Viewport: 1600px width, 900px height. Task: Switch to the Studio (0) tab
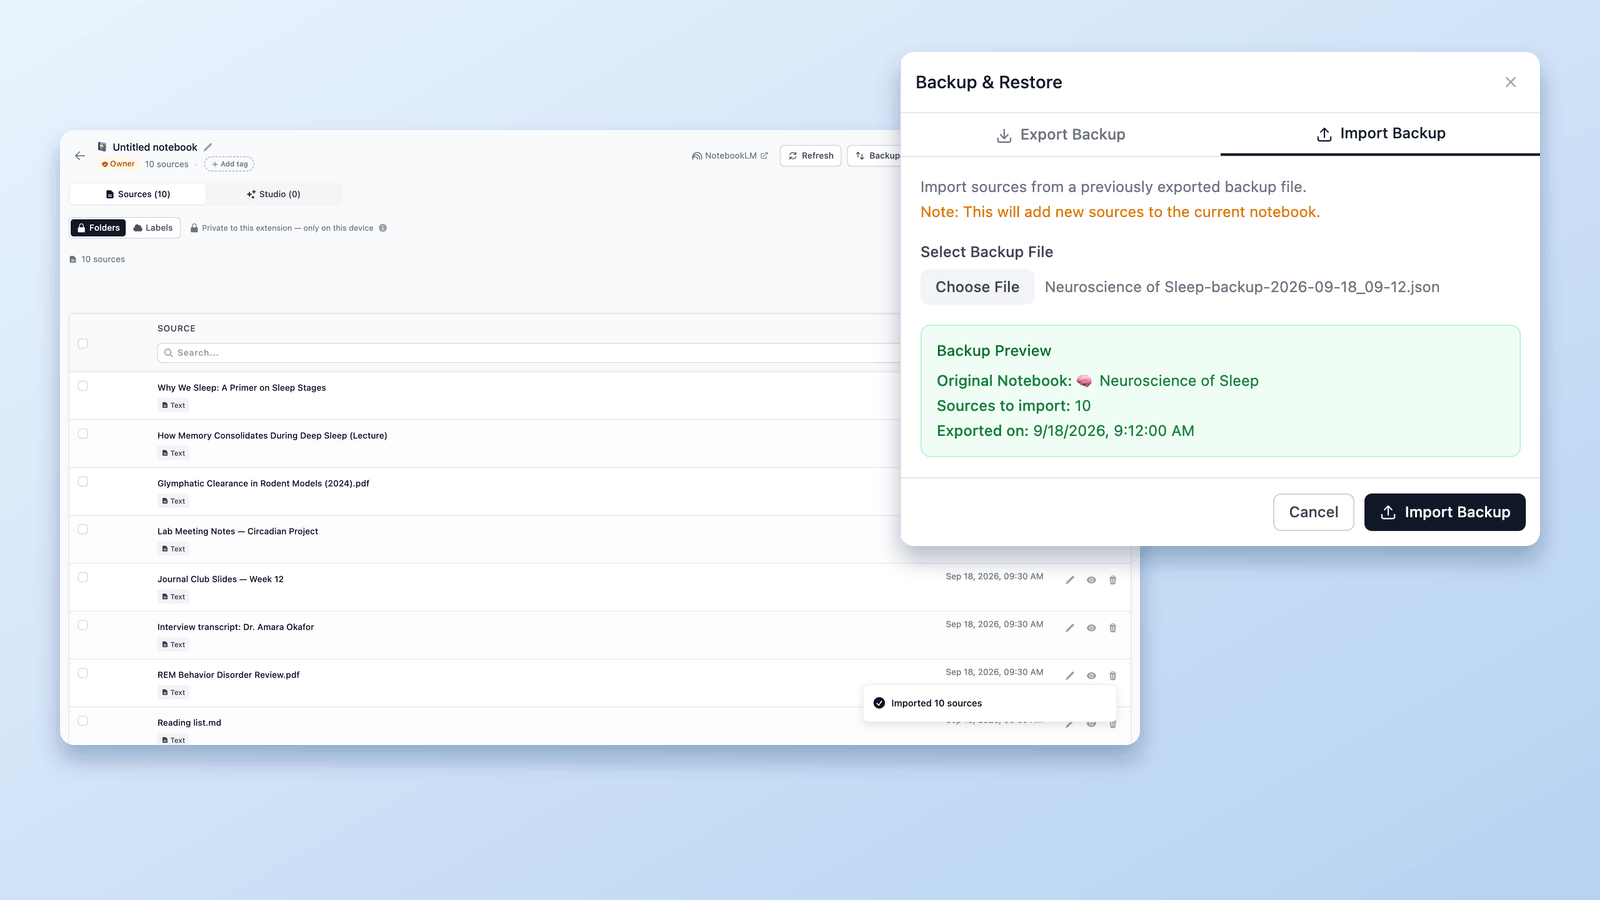273,194
